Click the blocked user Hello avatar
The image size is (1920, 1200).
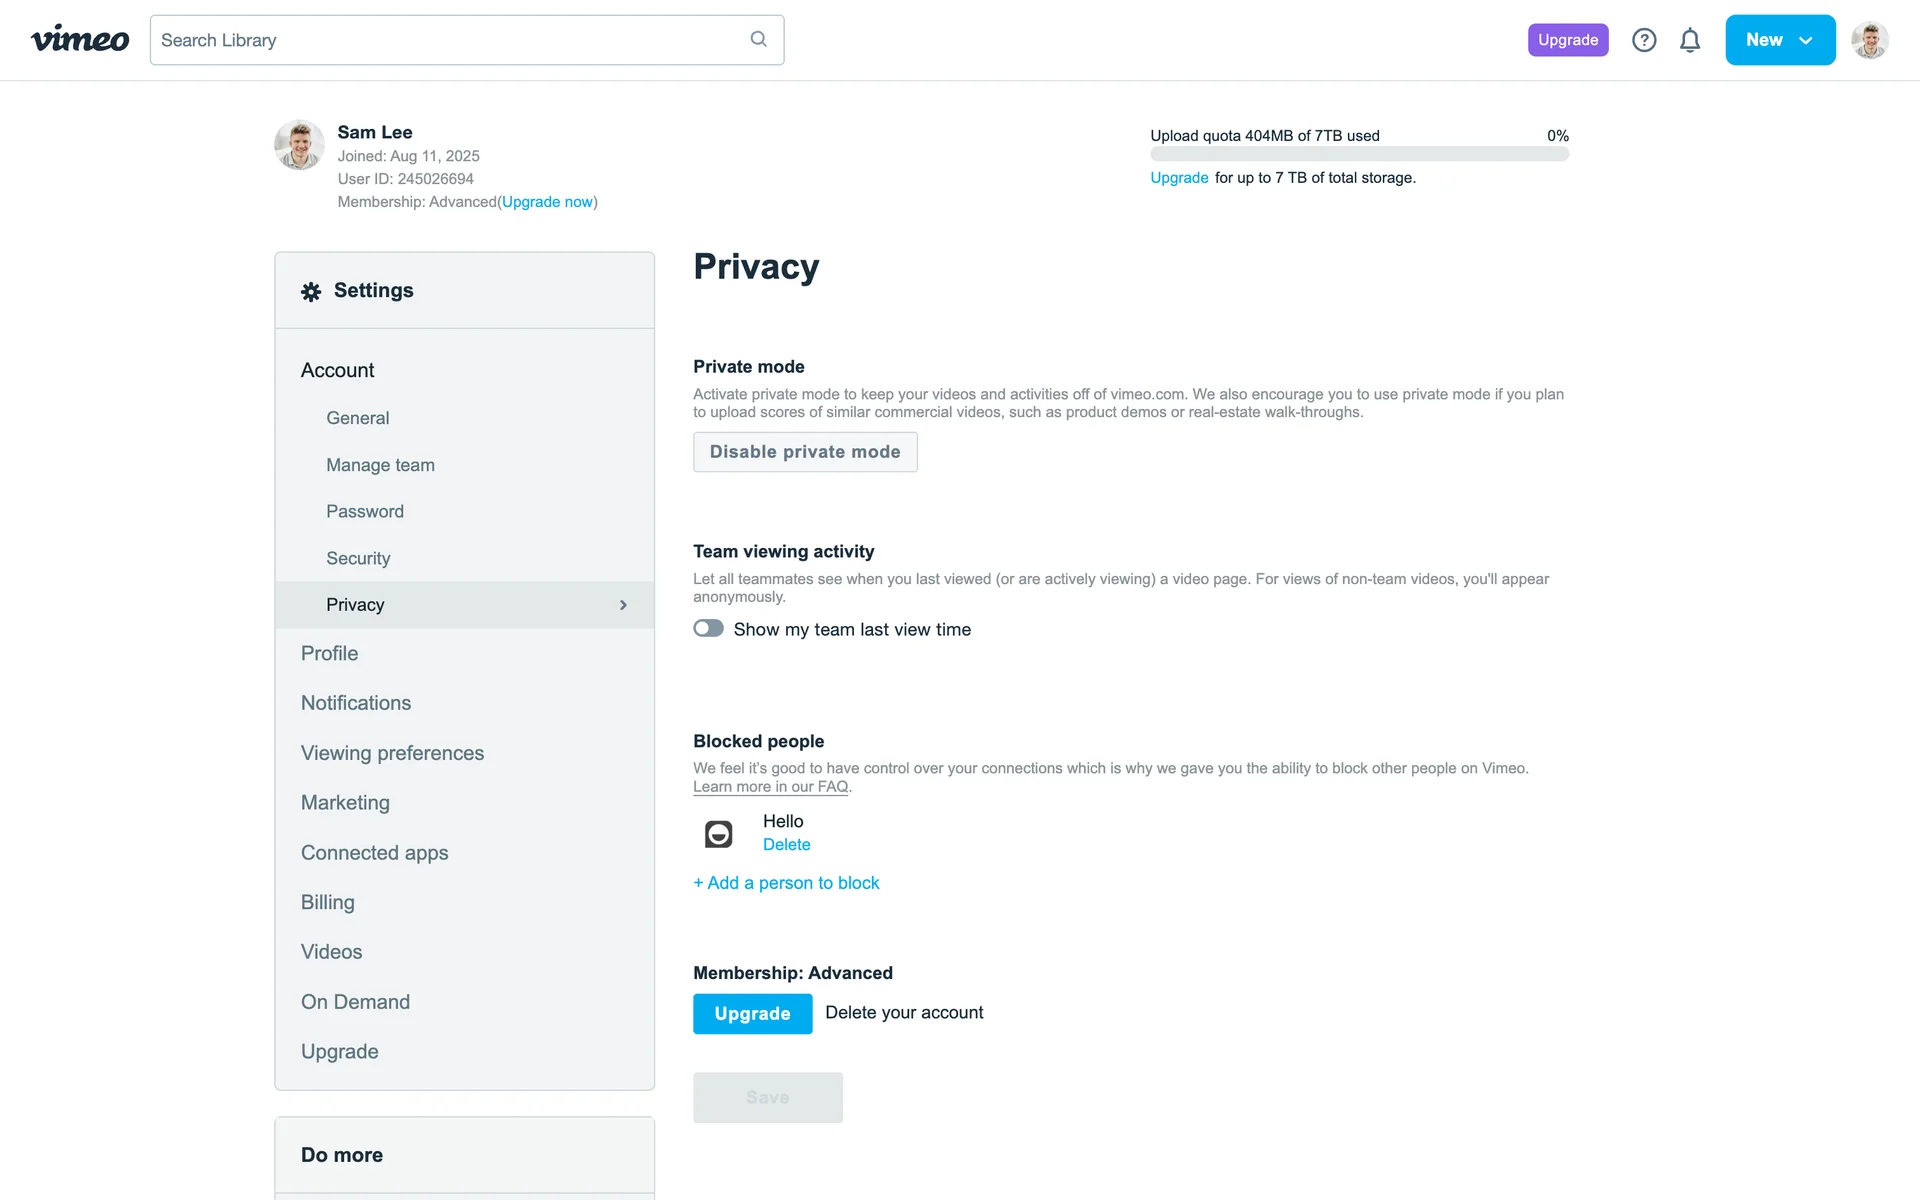click(x=718, y=833)
